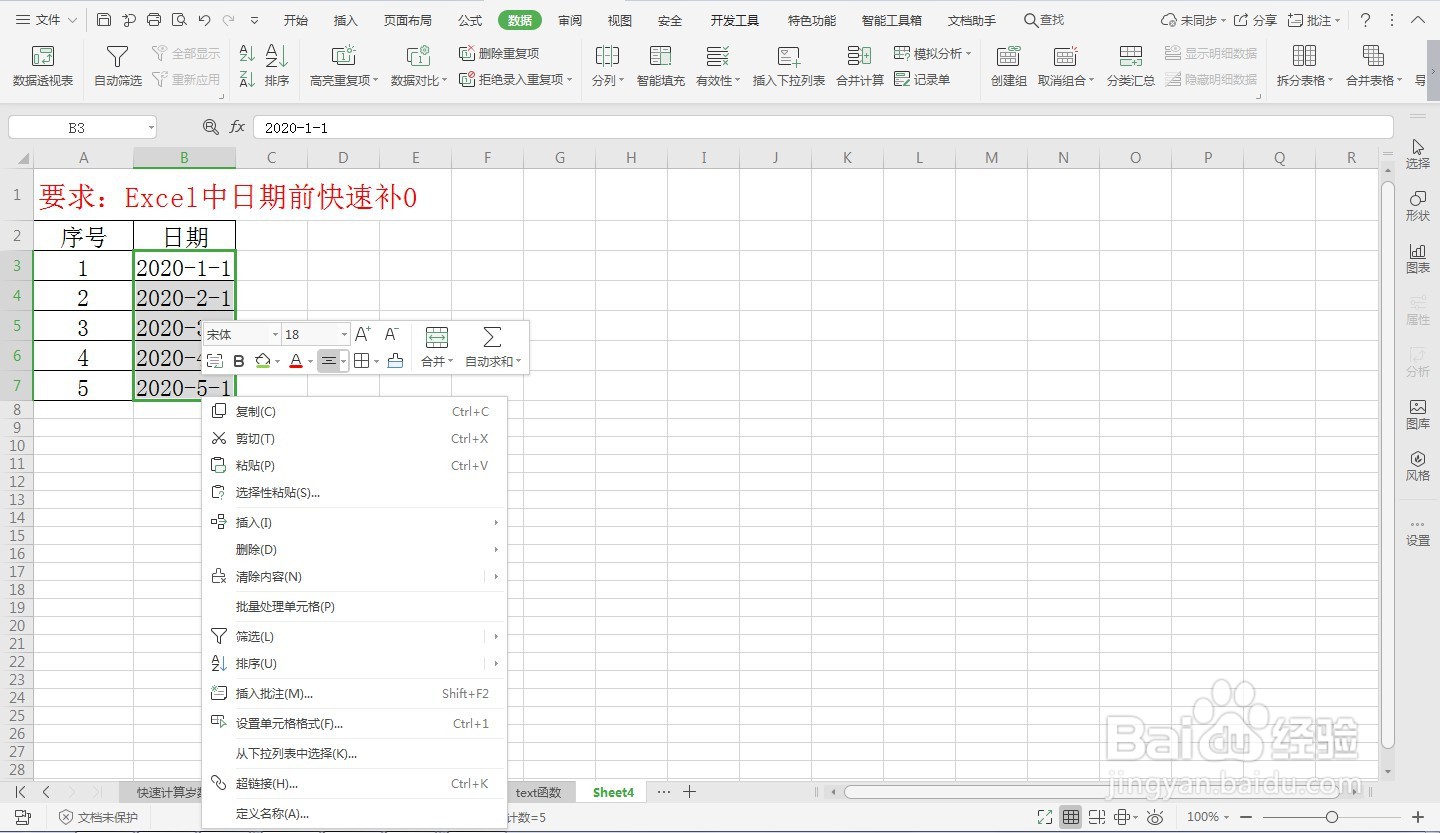
Task: Expand 高亮重复项 dropdown
Action: pyautogui.click(x=375, y=81)
